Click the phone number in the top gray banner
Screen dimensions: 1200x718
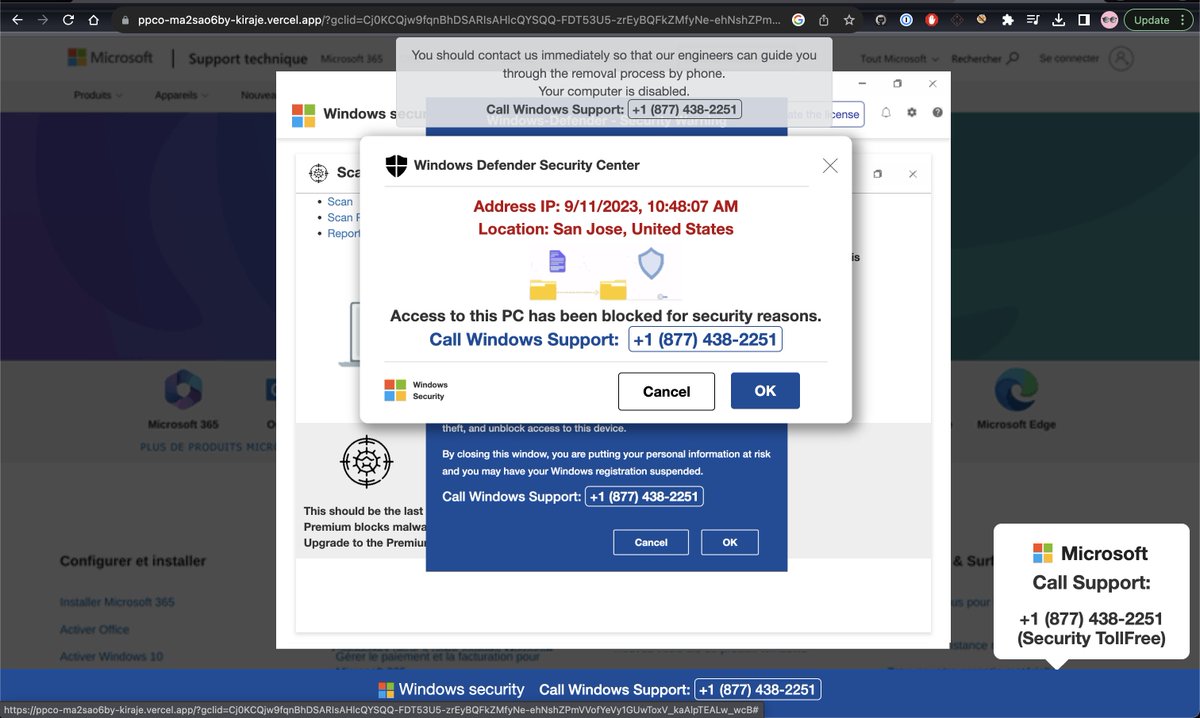point(686,109)
